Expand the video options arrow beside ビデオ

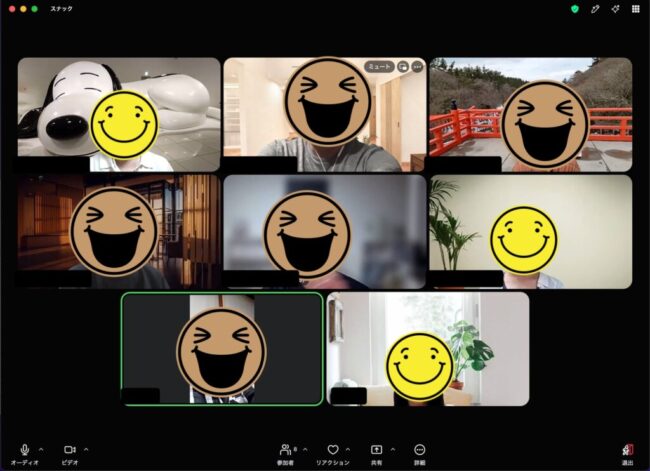(x=86, y=449)
